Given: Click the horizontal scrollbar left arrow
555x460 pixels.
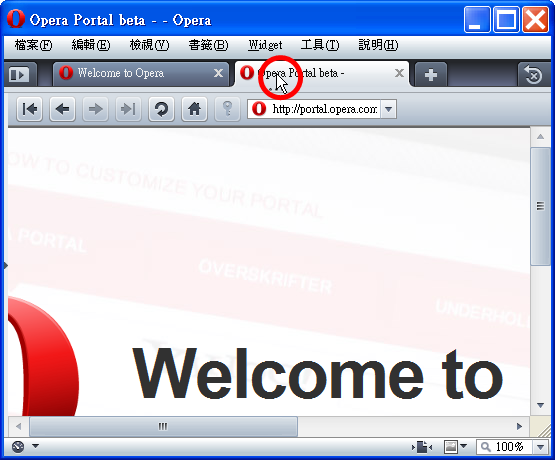Looking at the screenshot, I should tap(18, 426).
